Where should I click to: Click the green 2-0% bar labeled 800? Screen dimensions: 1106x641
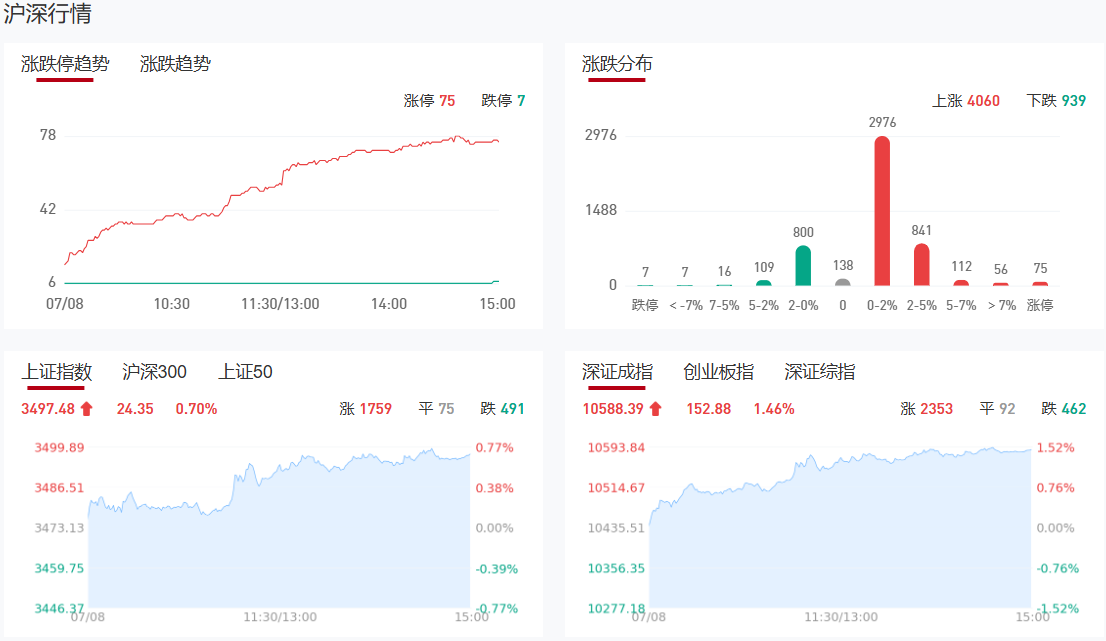point(803,266)
